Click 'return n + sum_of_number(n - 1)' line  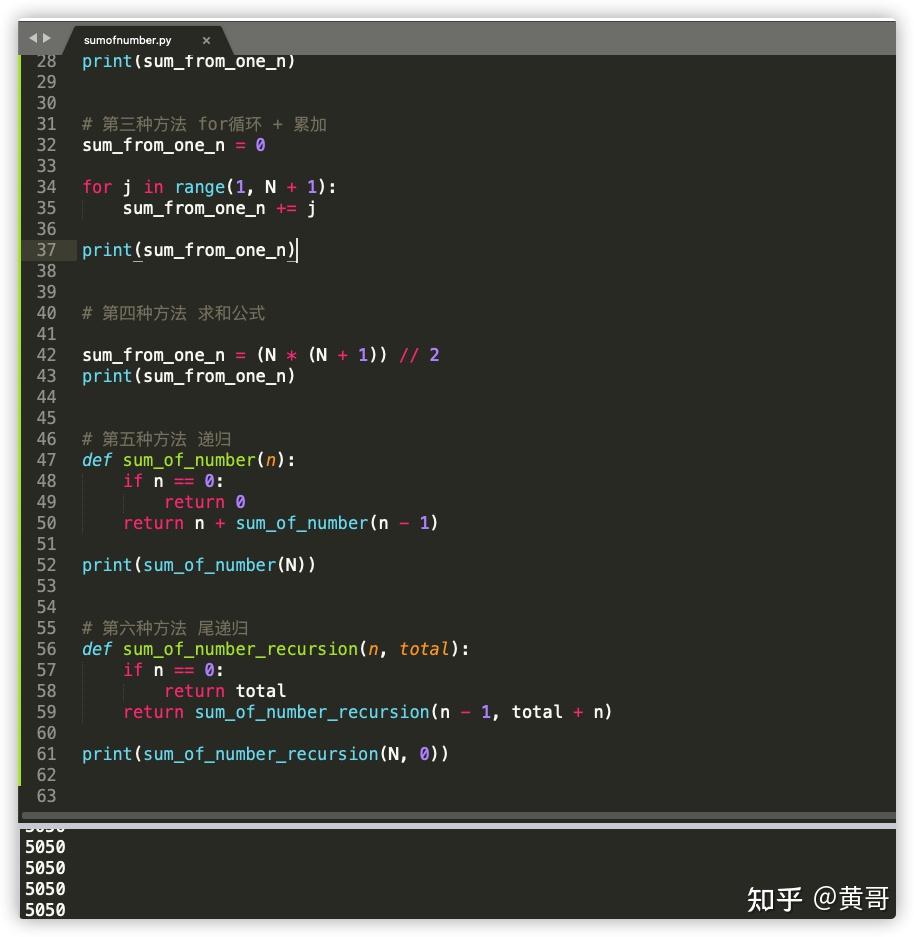pos(280,523)
